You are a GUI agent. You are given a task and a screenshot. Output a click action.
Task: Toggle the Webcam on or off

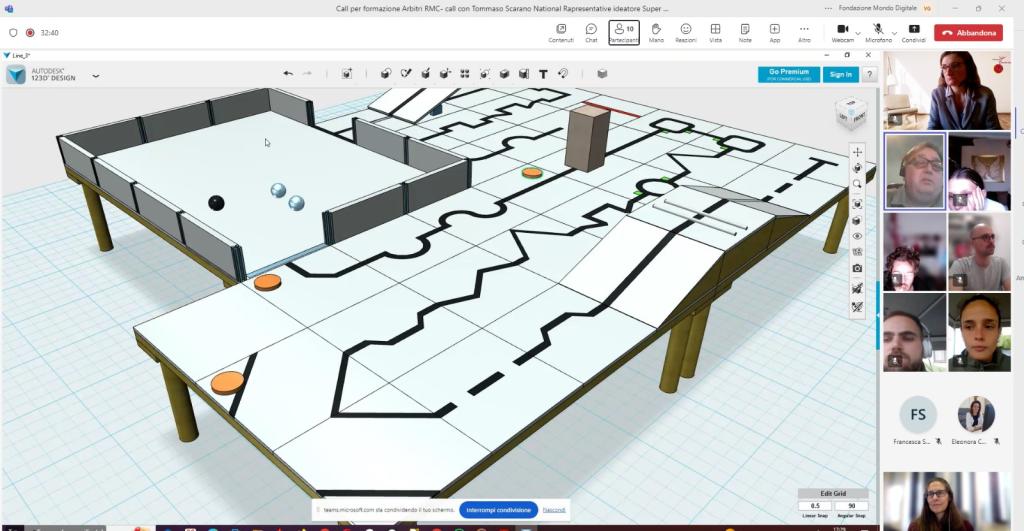click(x=842, y=33)
